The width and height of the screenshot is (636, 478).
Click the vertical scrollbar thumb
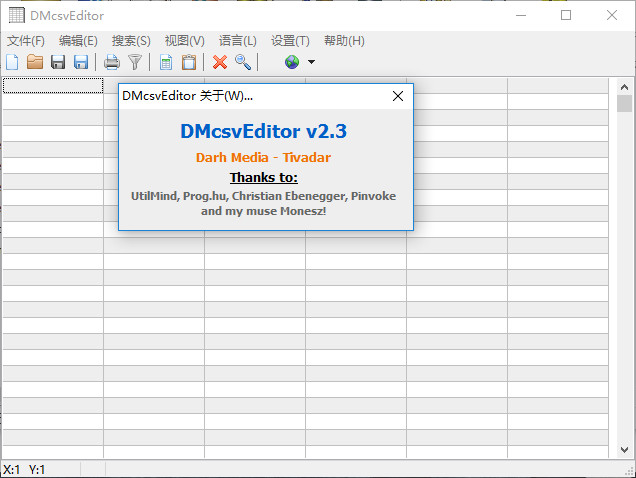(x=624, y=103)
